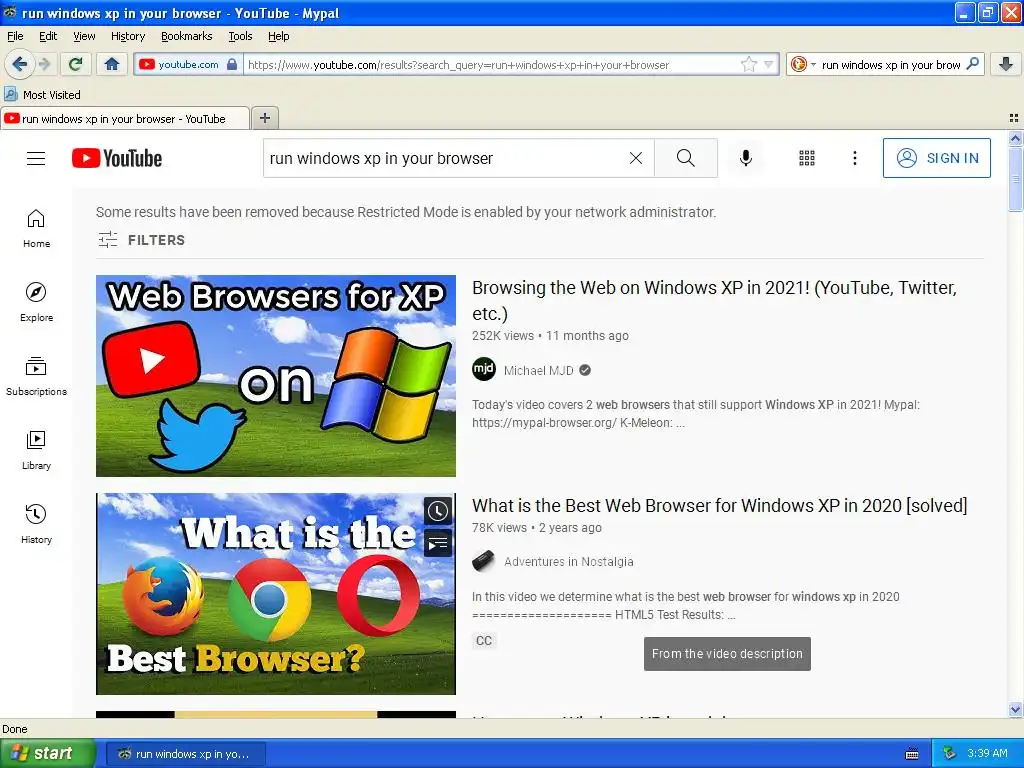1024x768 pixels.
Task: Click the SIGN IN button
Action: coord(936,158)
